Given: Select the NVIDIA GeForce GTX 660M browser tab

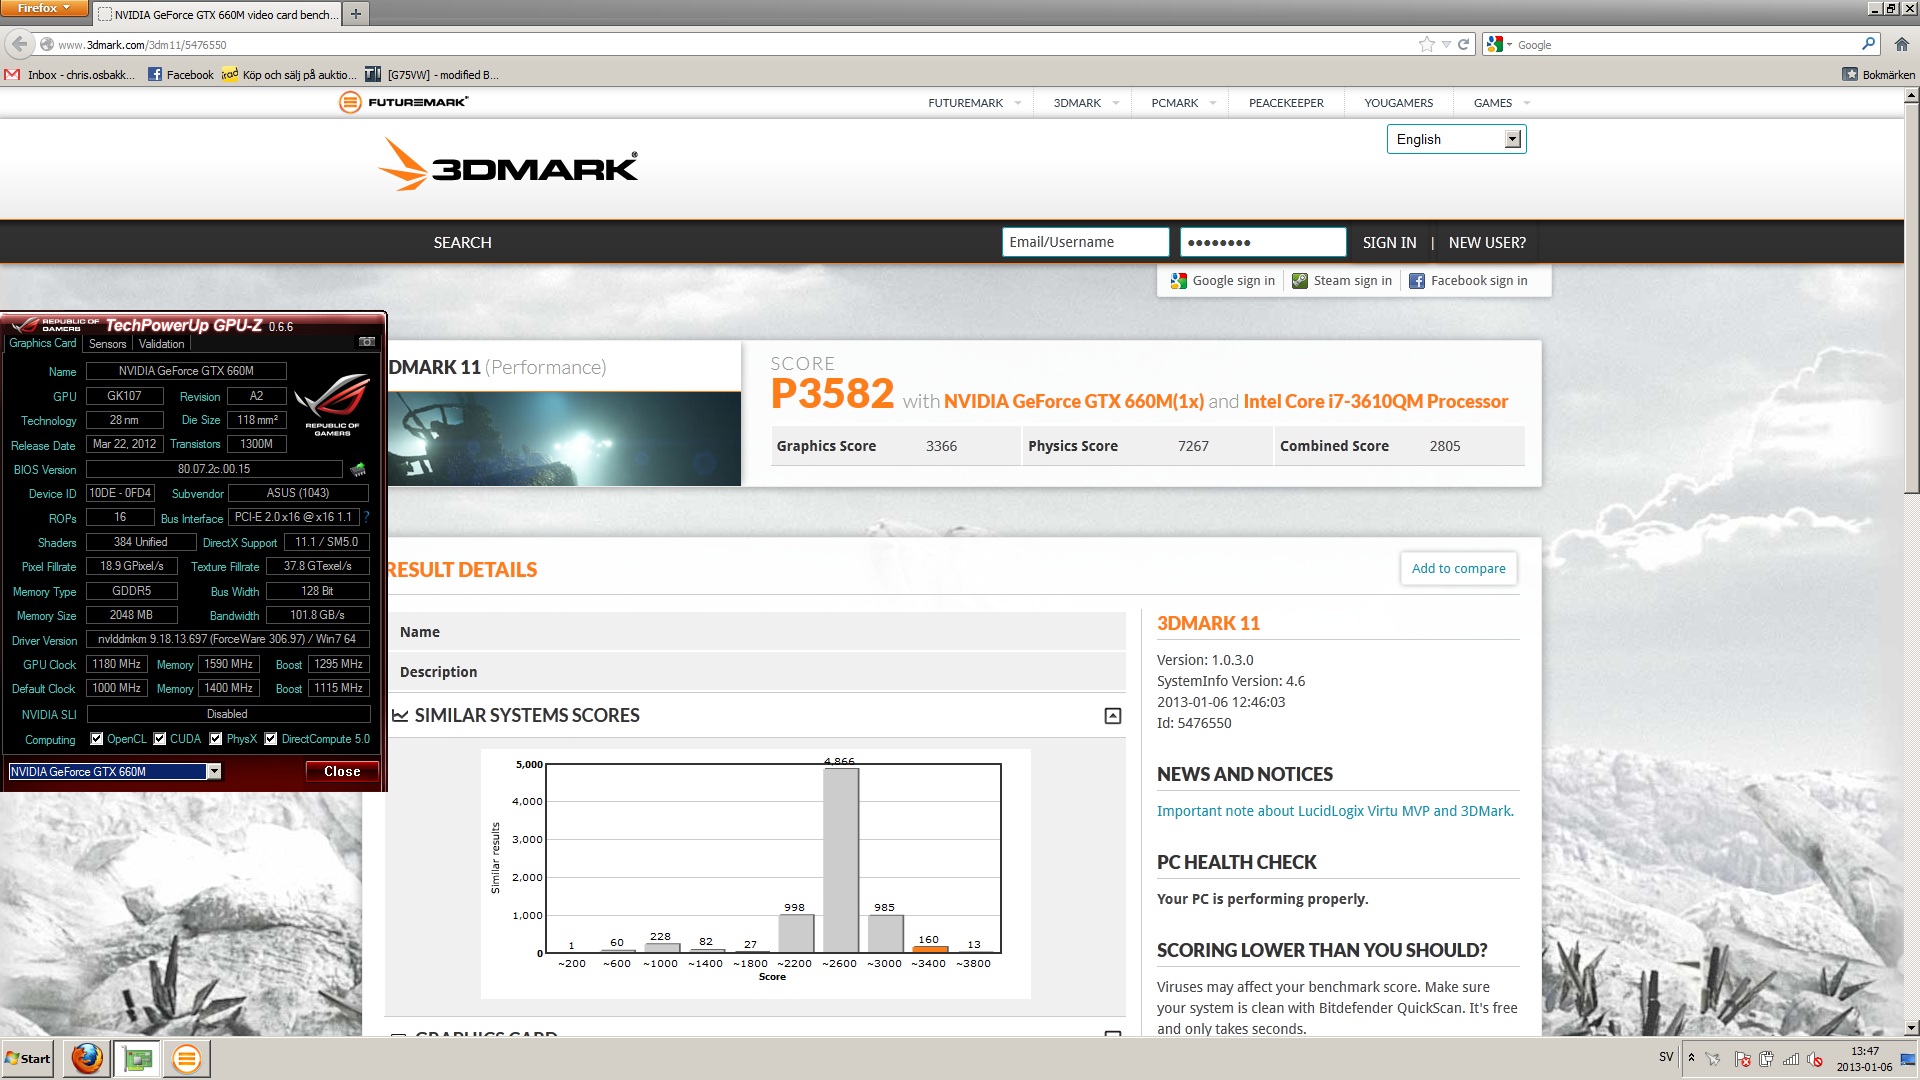Looking at the screenshot, I should tap(217, 14).
